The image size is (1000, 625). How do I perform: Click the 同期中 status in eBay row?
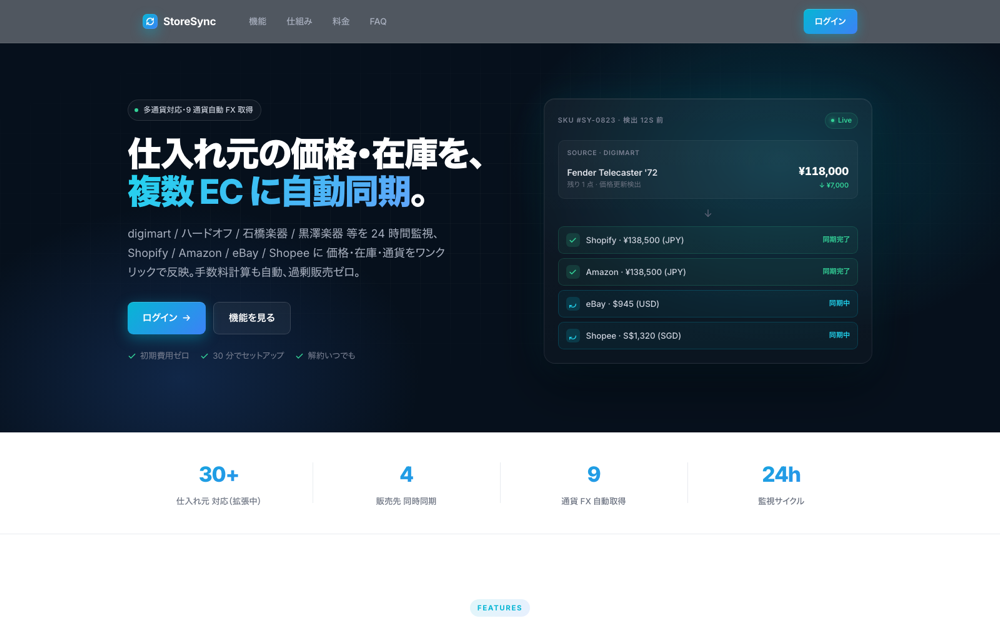click(839, 304)
